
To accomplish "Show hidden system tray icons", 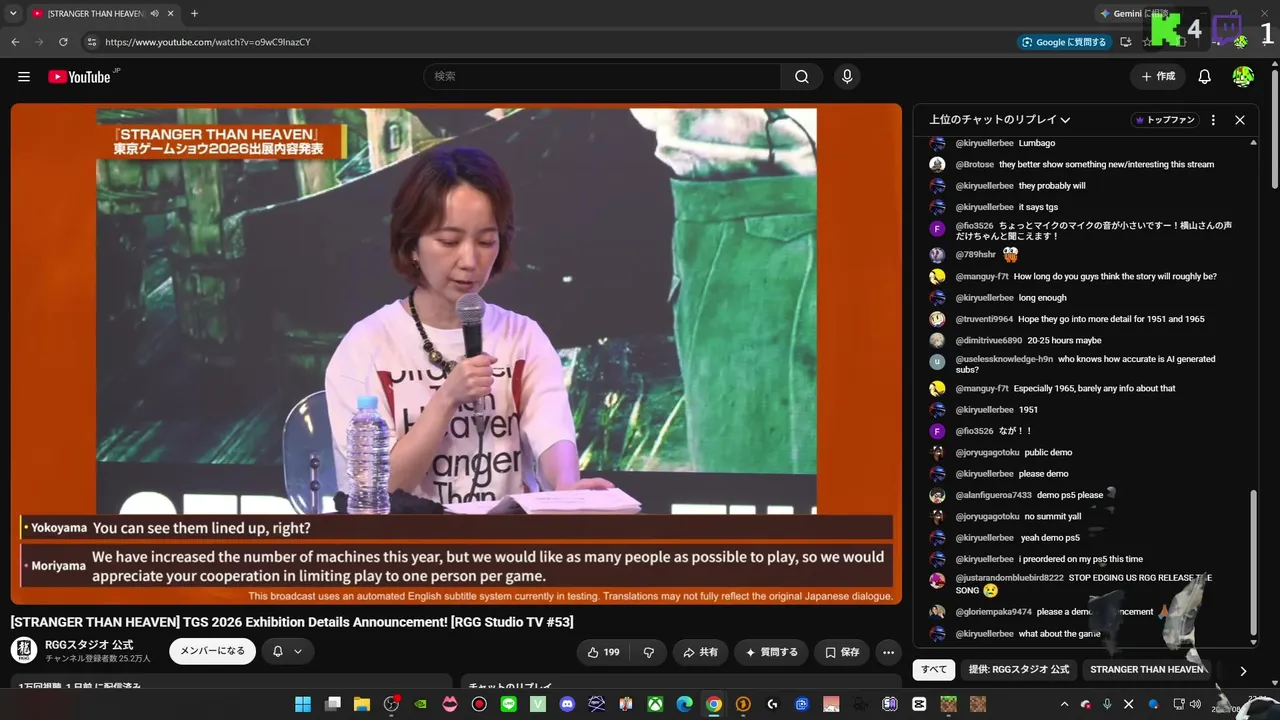I will 1064,704.
